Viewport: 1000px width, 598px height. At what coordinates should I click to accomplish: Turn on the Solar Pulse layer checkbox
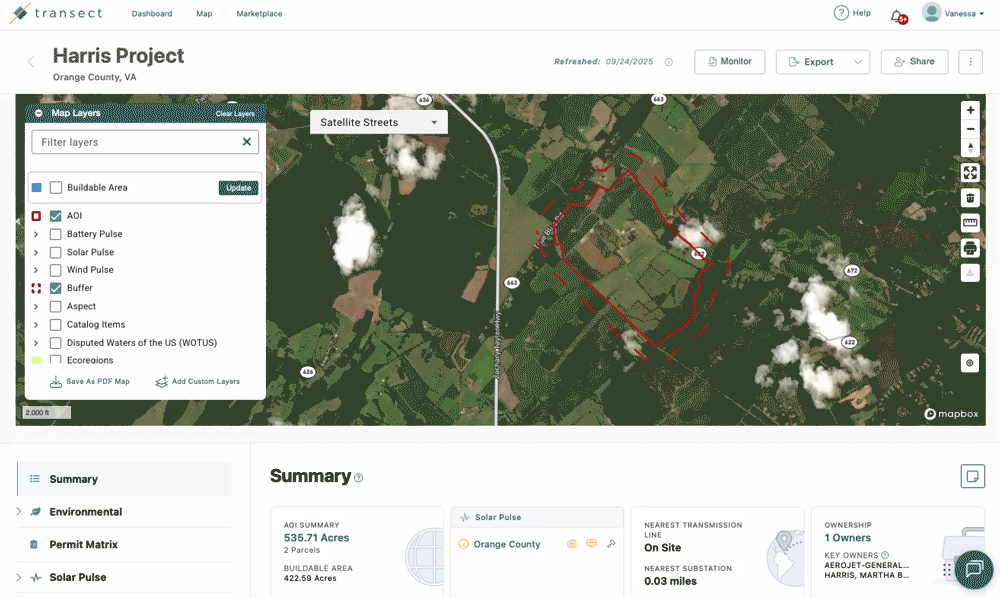pos(56,252)
